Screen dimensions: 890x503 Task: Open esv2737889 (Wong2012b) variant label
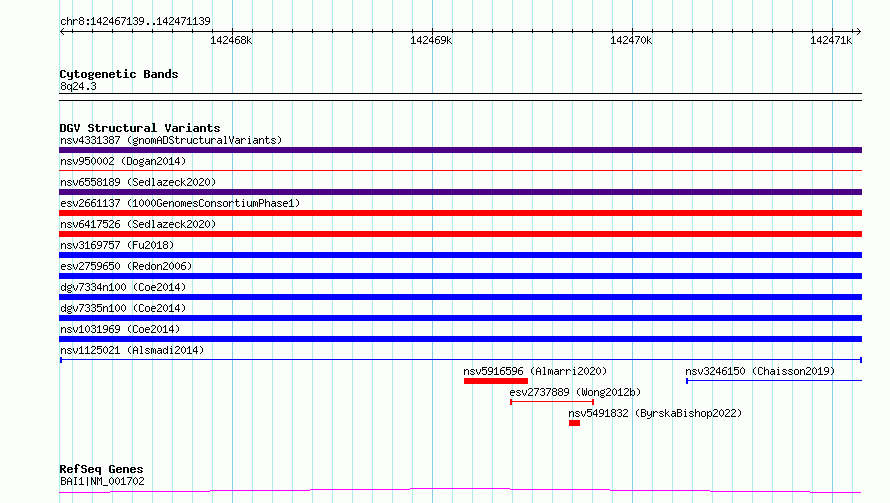pos(575,392)
